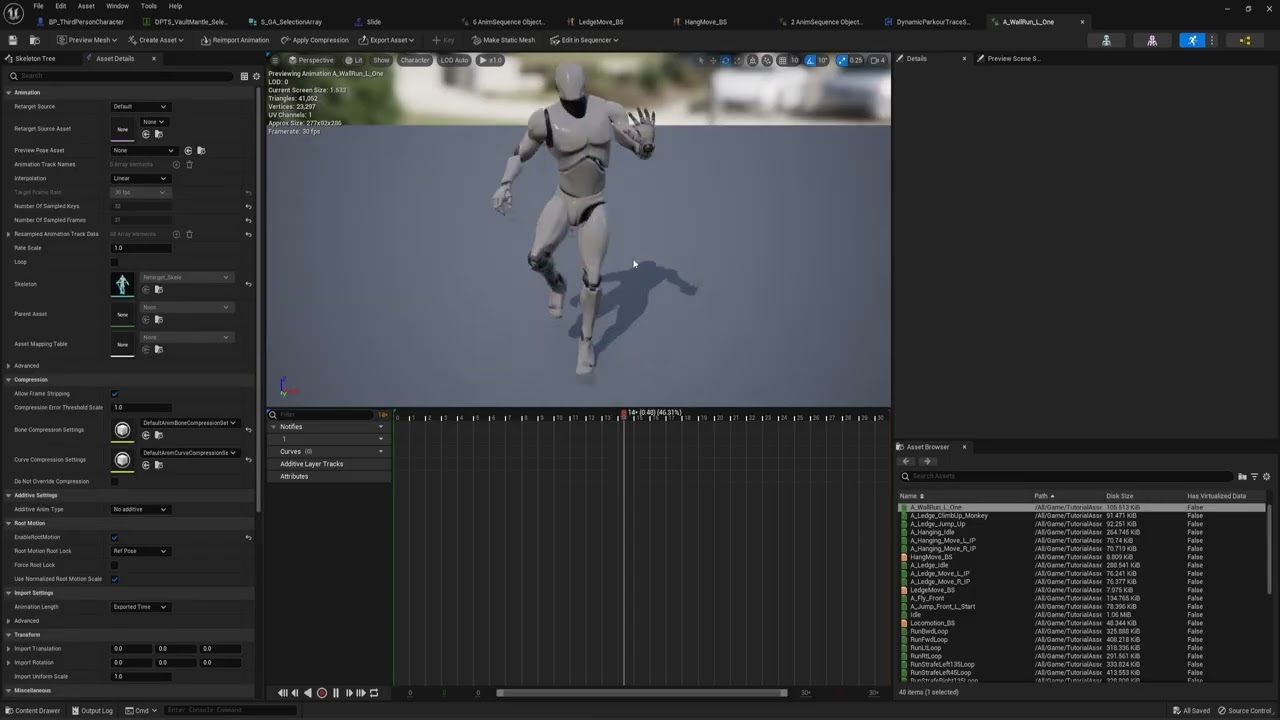Screen dimensions: 1280x720
Task: Toggle loop playback in timeline controls
Action: coord(374,693)
